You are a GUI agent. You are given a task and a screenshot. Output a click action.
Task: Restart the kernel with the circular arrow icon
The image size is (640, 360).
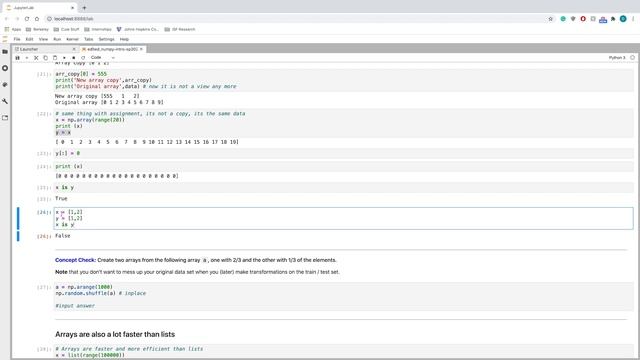coord(83,58)
